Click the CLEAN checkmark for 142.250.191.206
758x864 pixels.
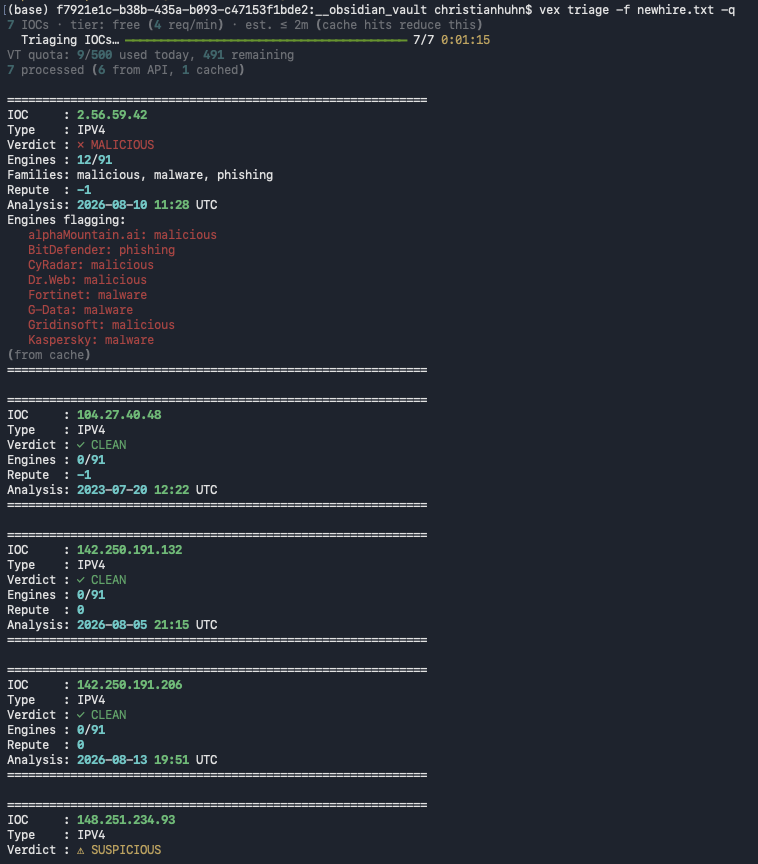pyautogui.click(x=80, y=715)
